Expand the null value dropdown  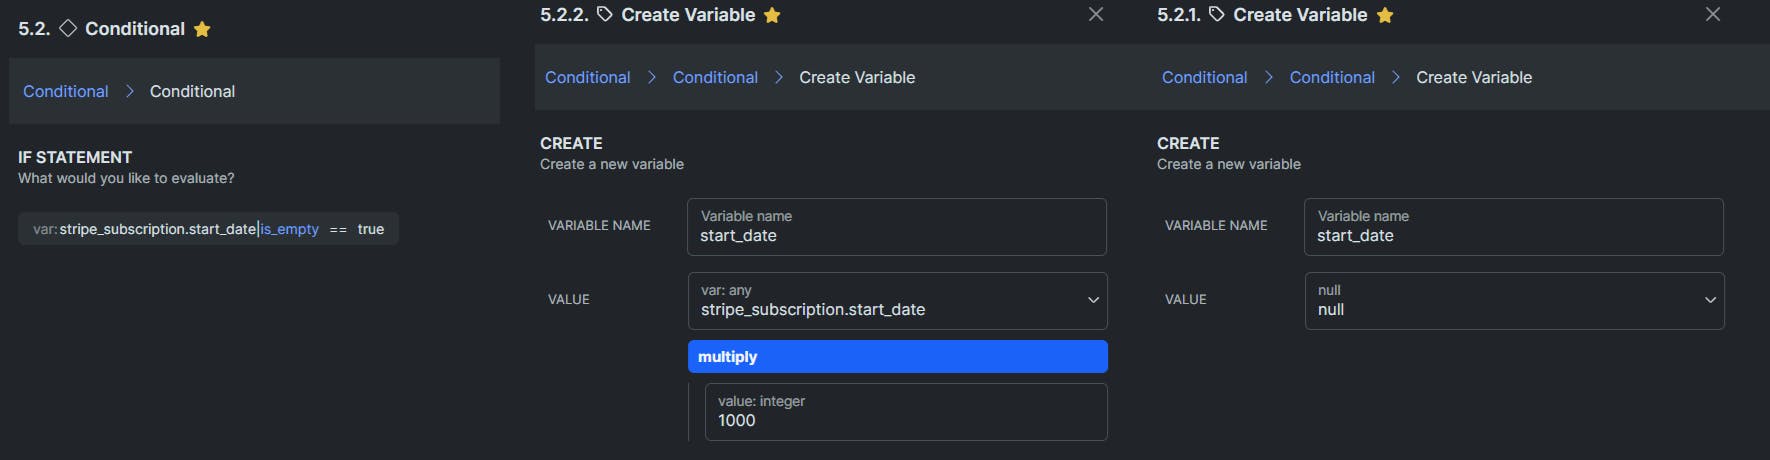pyautogui.click(x=1710, y=300)
